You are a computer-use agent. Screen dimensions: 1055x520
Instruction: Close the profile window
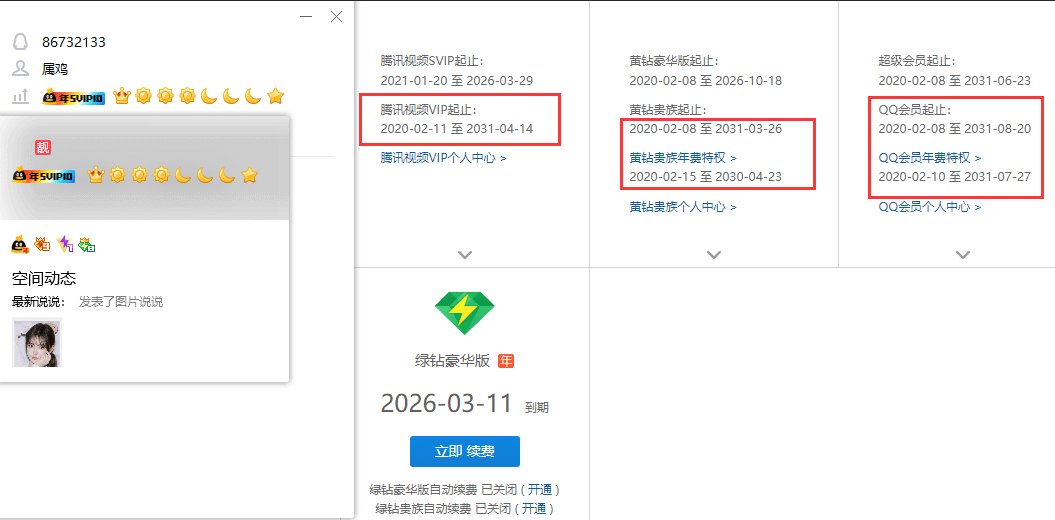pyautogui.click(x=336, y=17)
